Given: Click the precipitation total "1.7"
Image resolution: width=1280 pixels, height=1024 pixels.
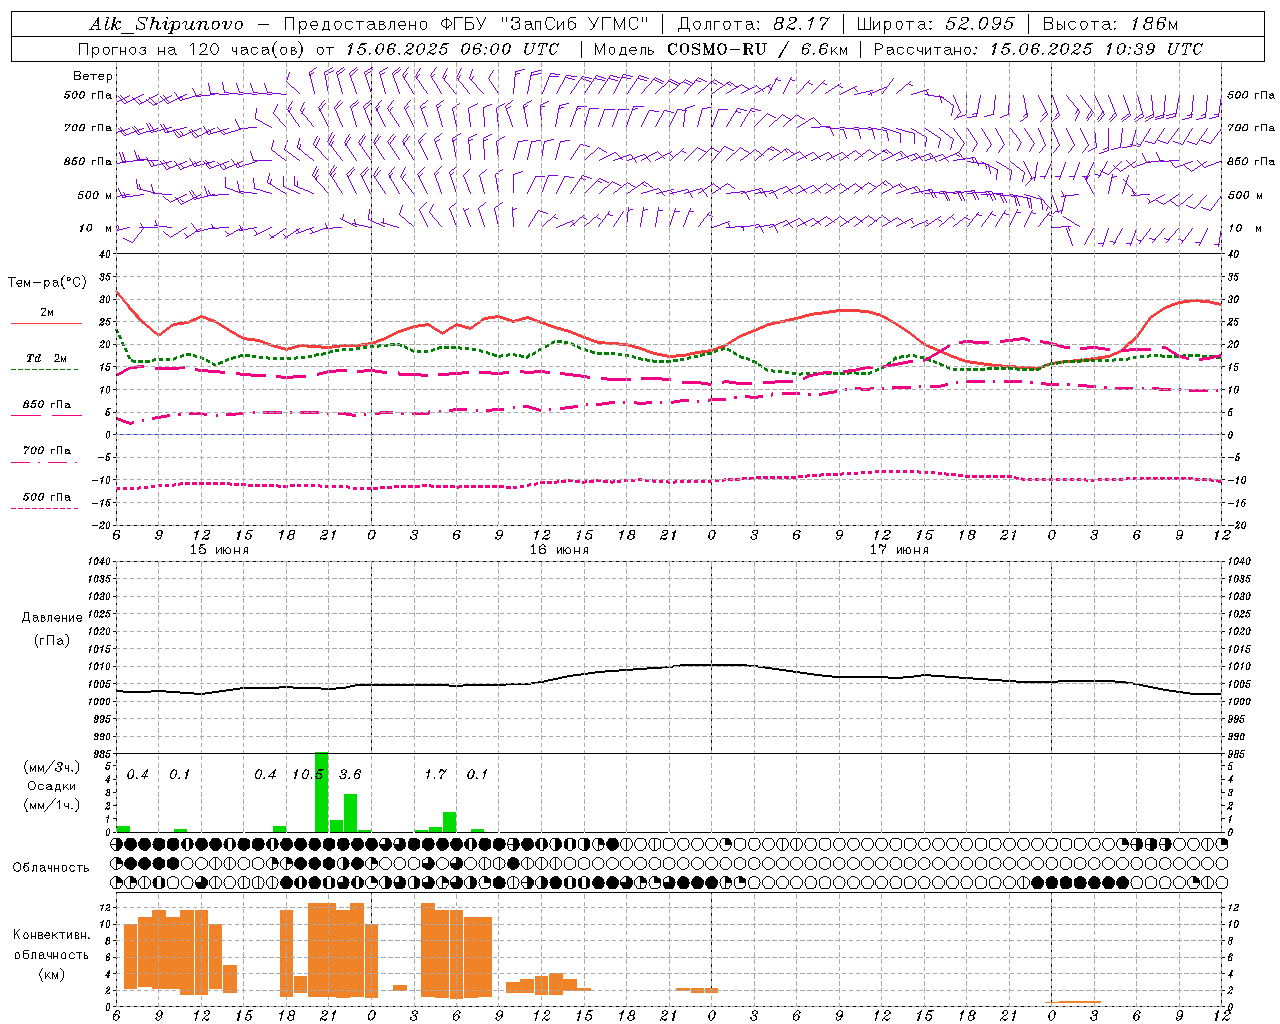Looking at the screenshot, I should (435, 775).
